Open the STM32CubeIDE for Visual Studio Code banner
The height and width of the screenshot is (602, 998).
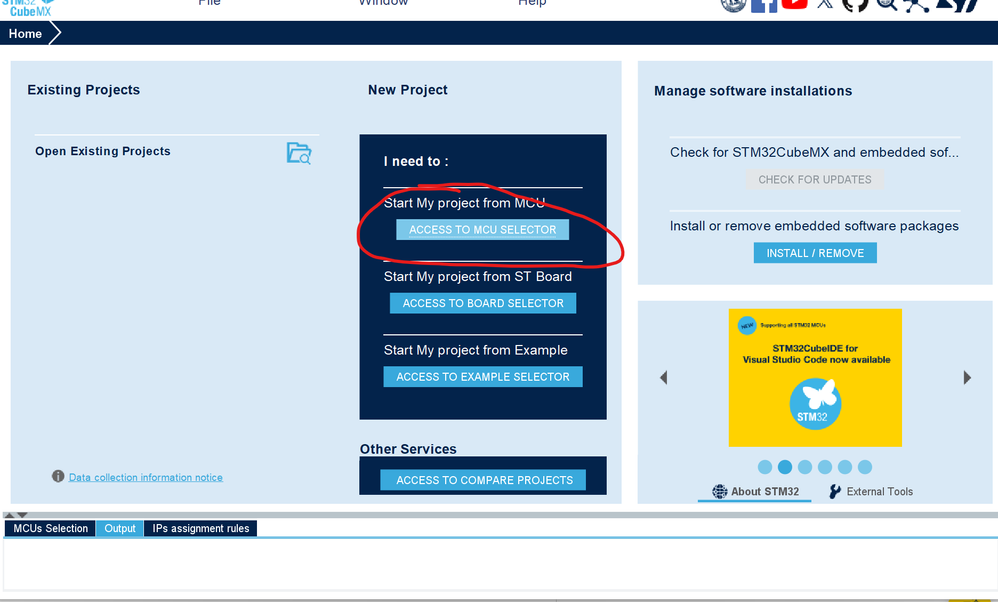click(815, 377)
